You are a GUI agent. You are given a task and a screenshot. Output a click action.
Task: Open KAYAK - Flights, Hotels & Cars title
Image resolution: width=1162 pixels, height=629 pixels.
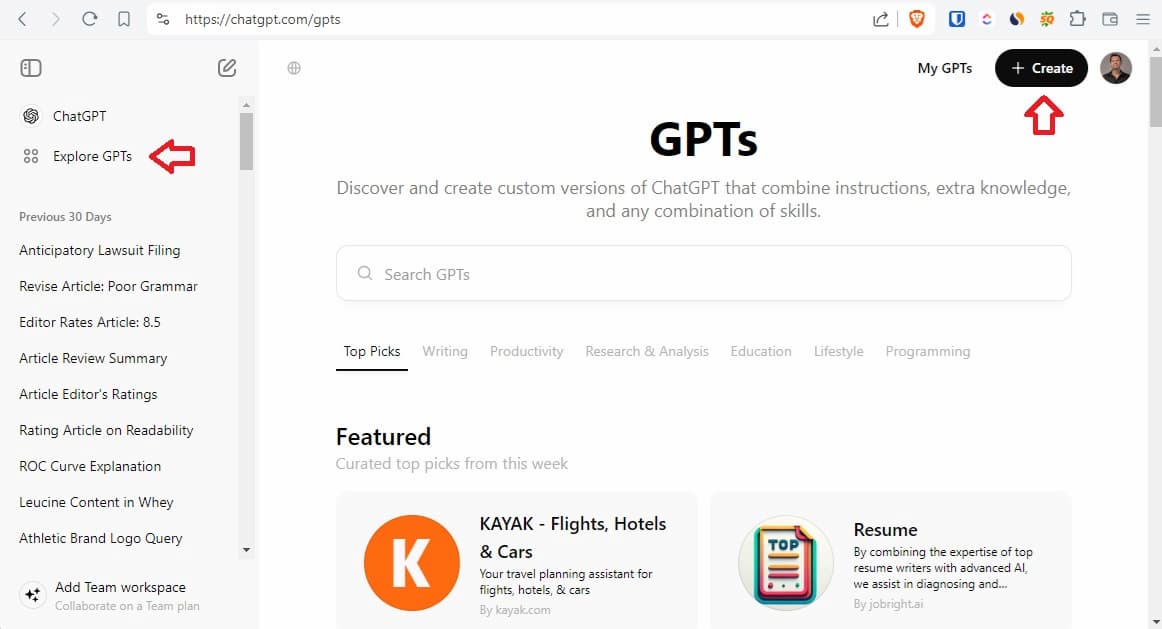(x=573, y=538)
